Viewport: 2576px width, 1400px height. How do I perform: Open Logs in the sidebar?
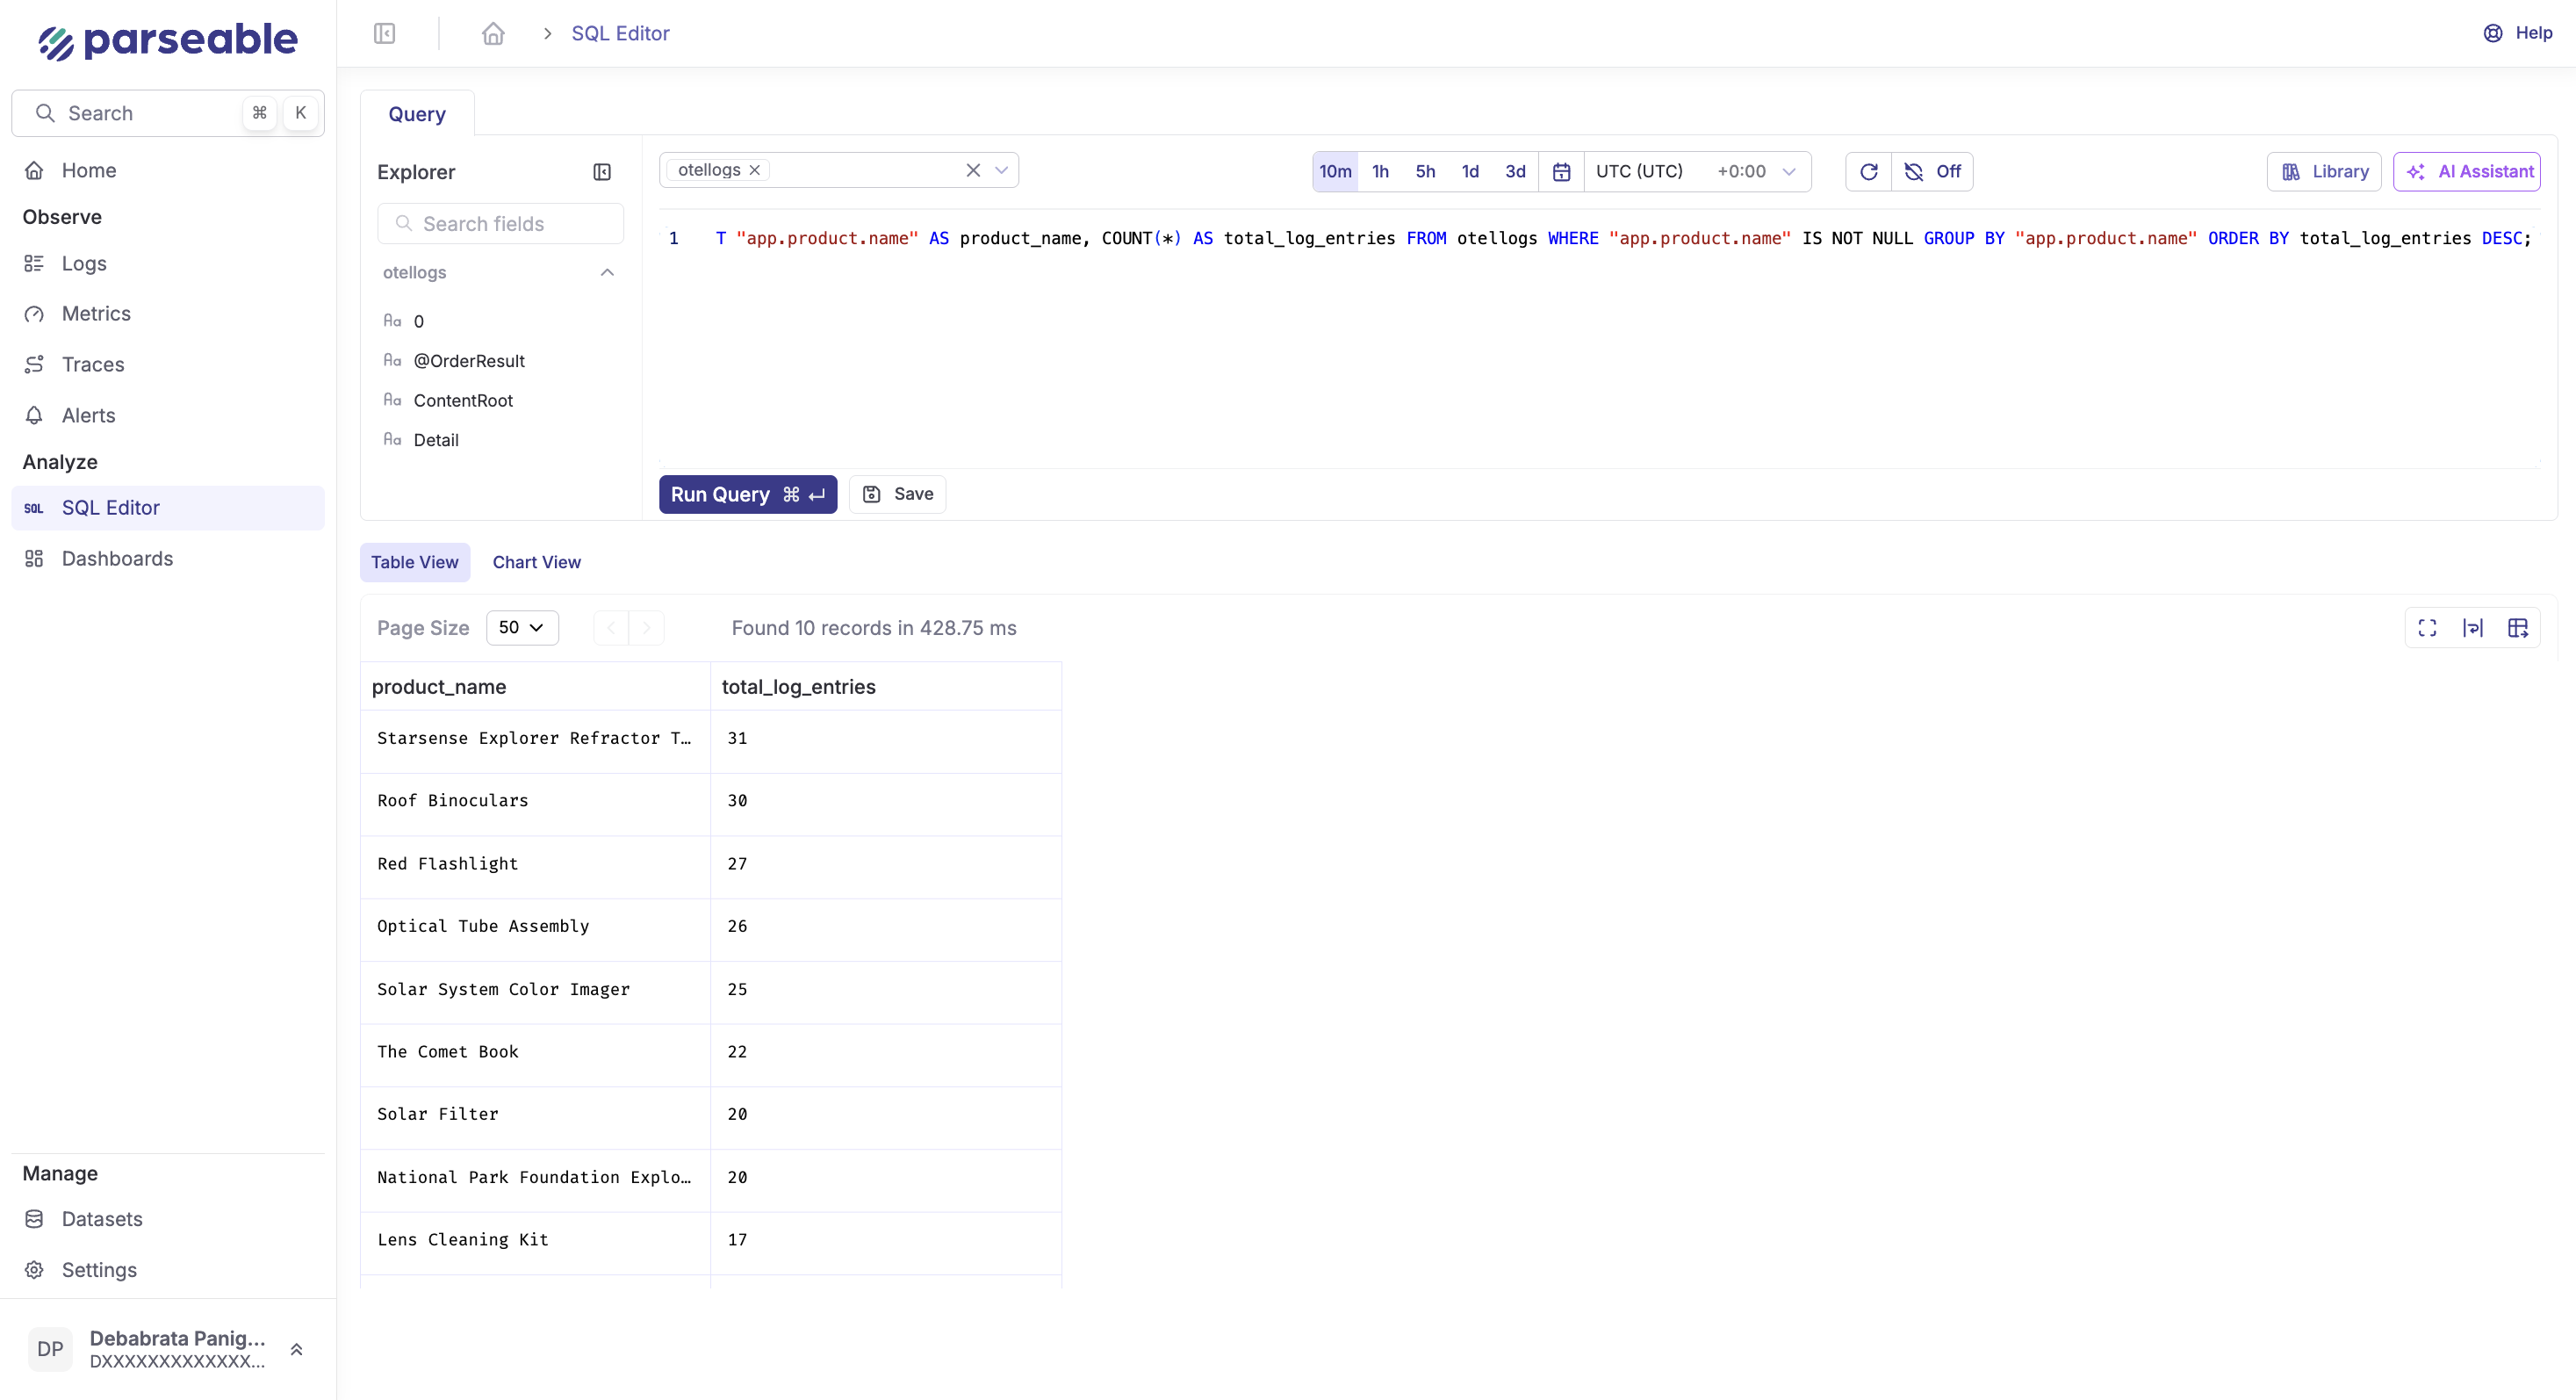pos(168,264)
